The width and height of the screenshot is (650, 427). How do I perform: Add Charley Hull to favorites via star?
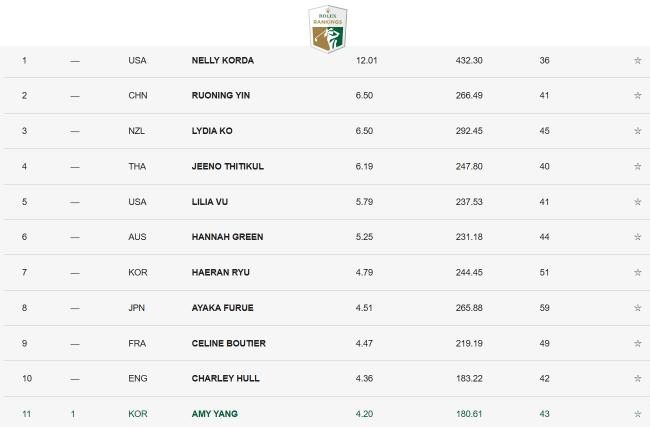637,378
